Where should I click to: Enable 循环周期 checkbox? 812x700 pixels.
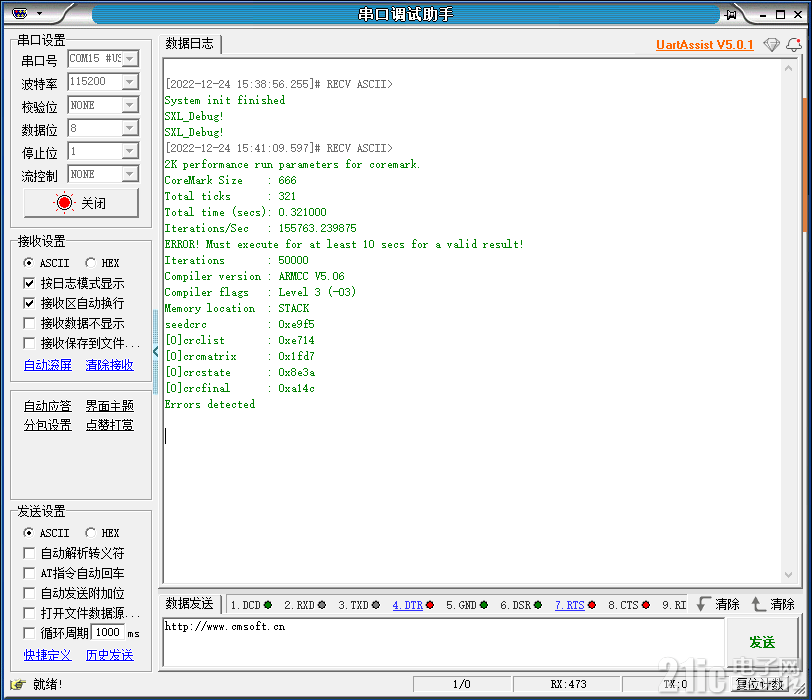29,633
